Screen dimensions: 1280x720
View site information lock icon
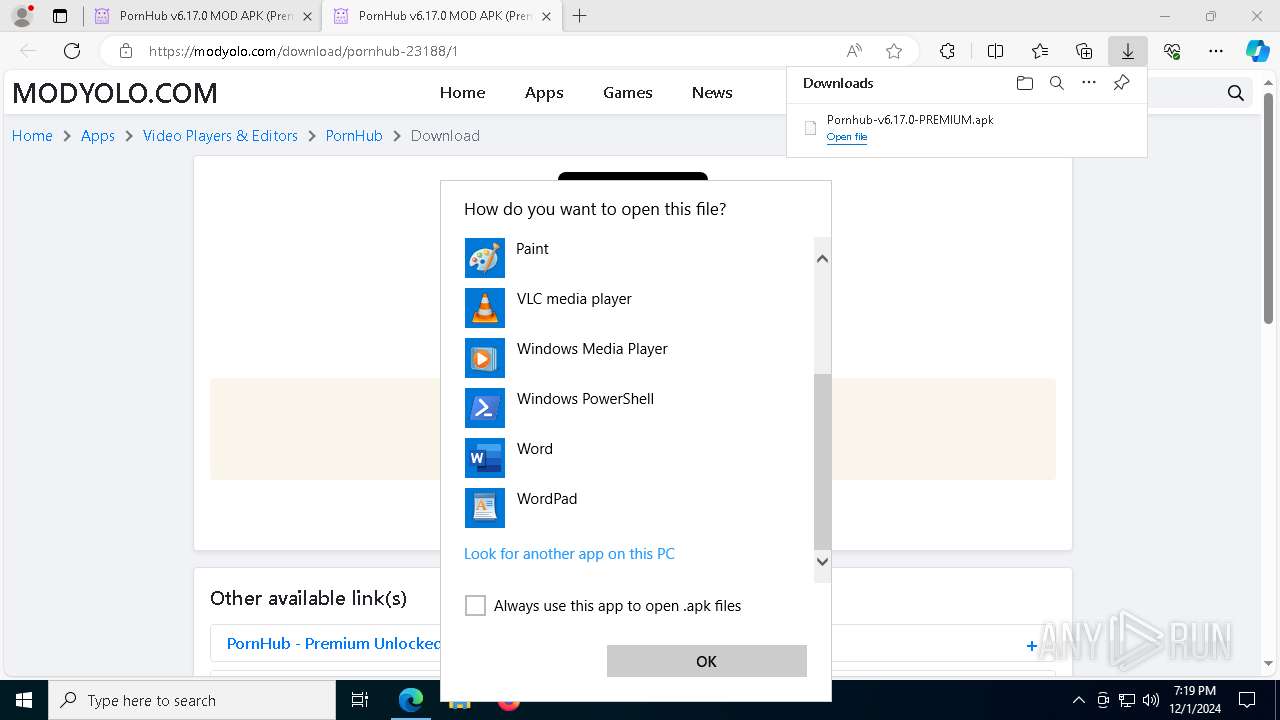click(125, 51)
